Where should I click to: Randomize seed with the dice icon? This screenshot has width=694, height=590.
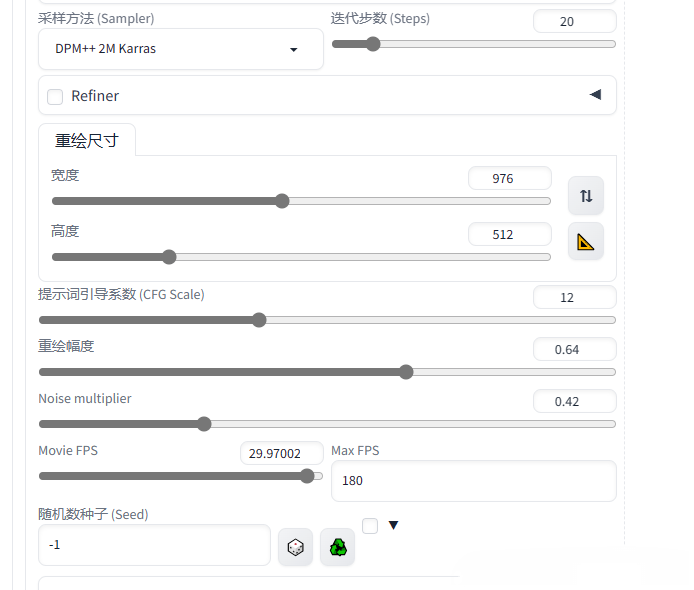(295, 547)
